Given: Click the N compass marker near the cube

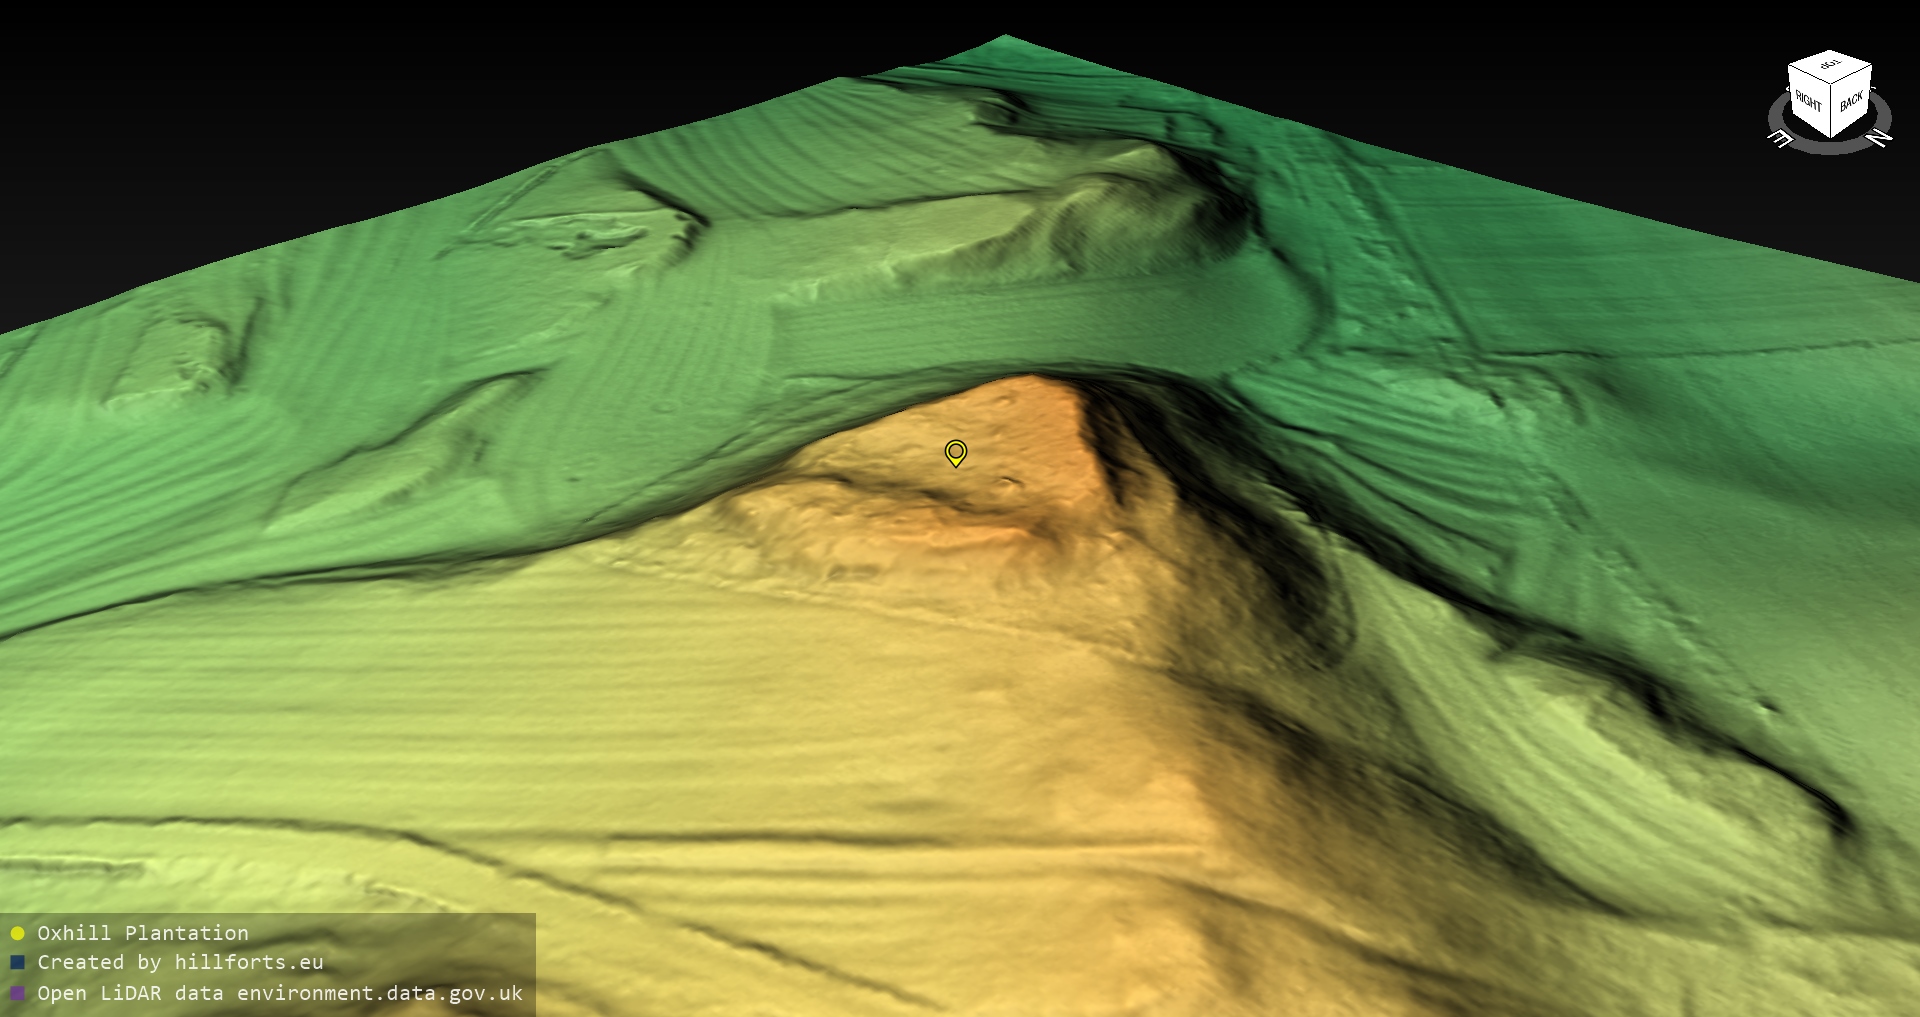Looking at the screenshot, I should click(x=1879, y=138).
